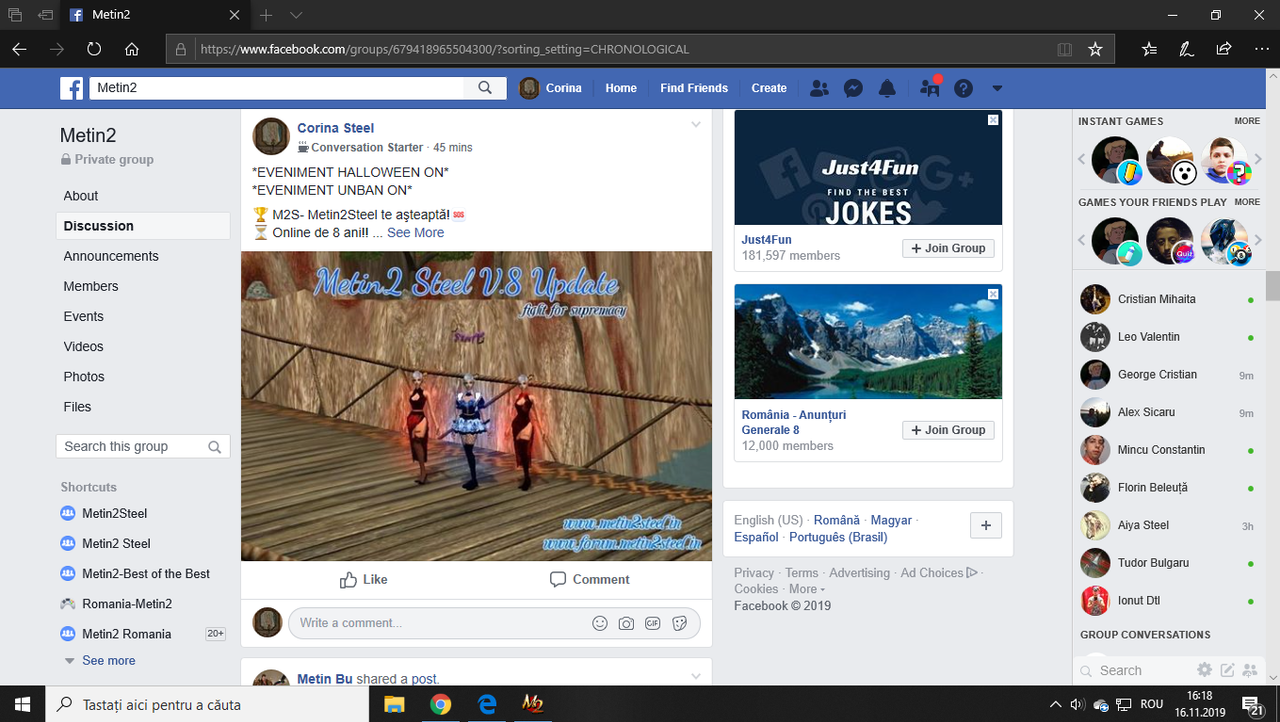1280x722 pixels.
Task: Click the browser Back arrow
Action: click(x=19, y=49)
